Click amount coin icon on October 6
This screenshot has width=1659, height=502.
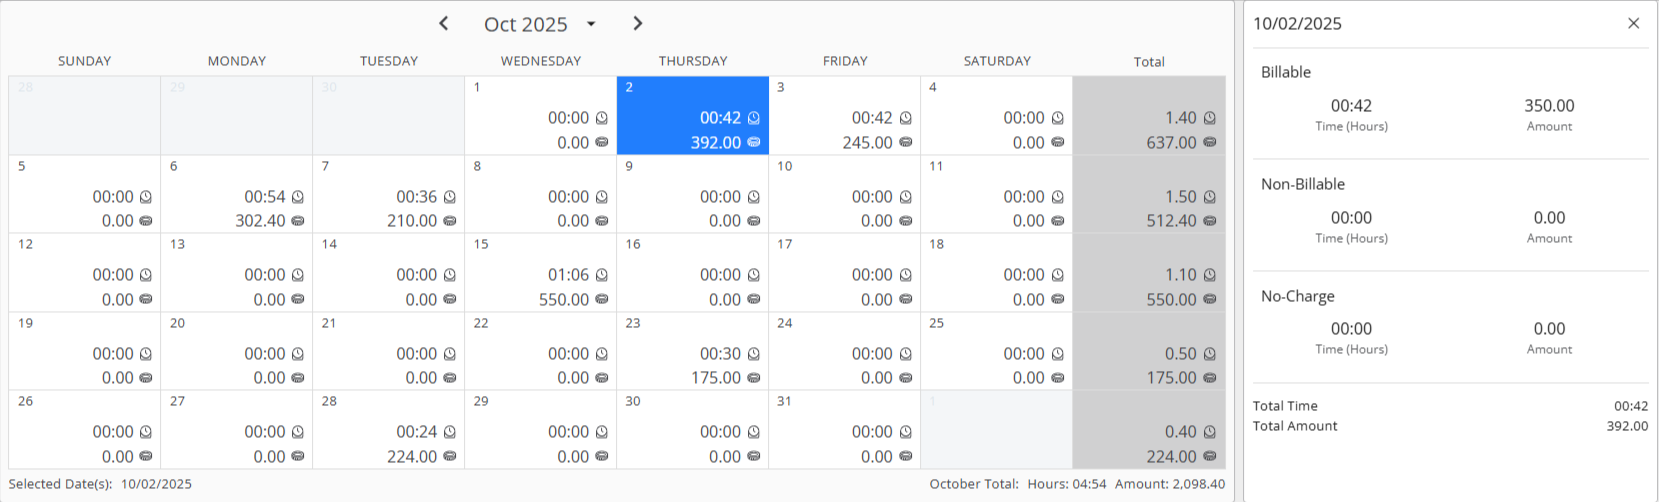pyautogui.click(x=298, y=221)
